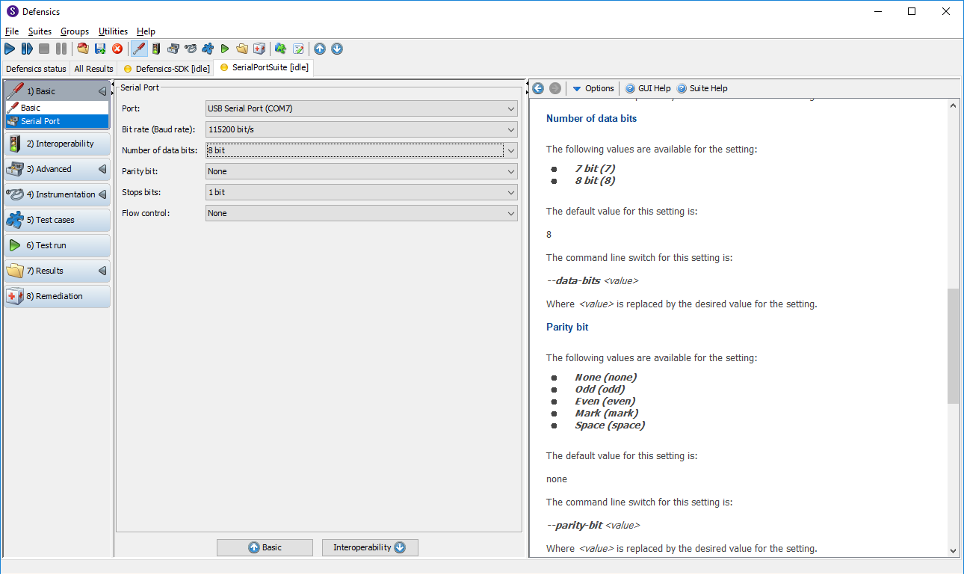Expand the 7) Results section

point(102,271)
